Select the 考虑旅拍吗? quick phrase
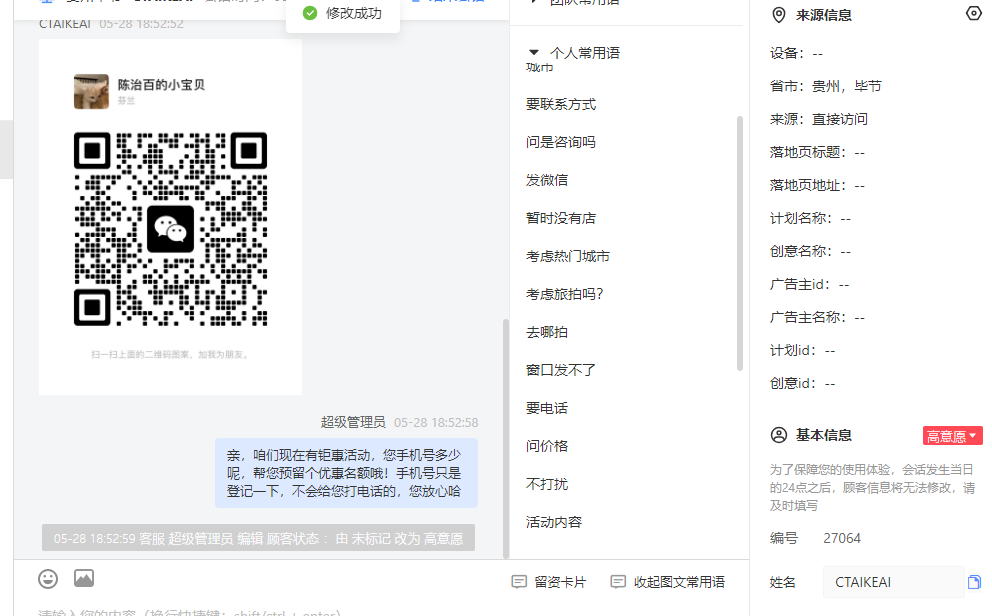992x616 pixels. tap(565, 294)
